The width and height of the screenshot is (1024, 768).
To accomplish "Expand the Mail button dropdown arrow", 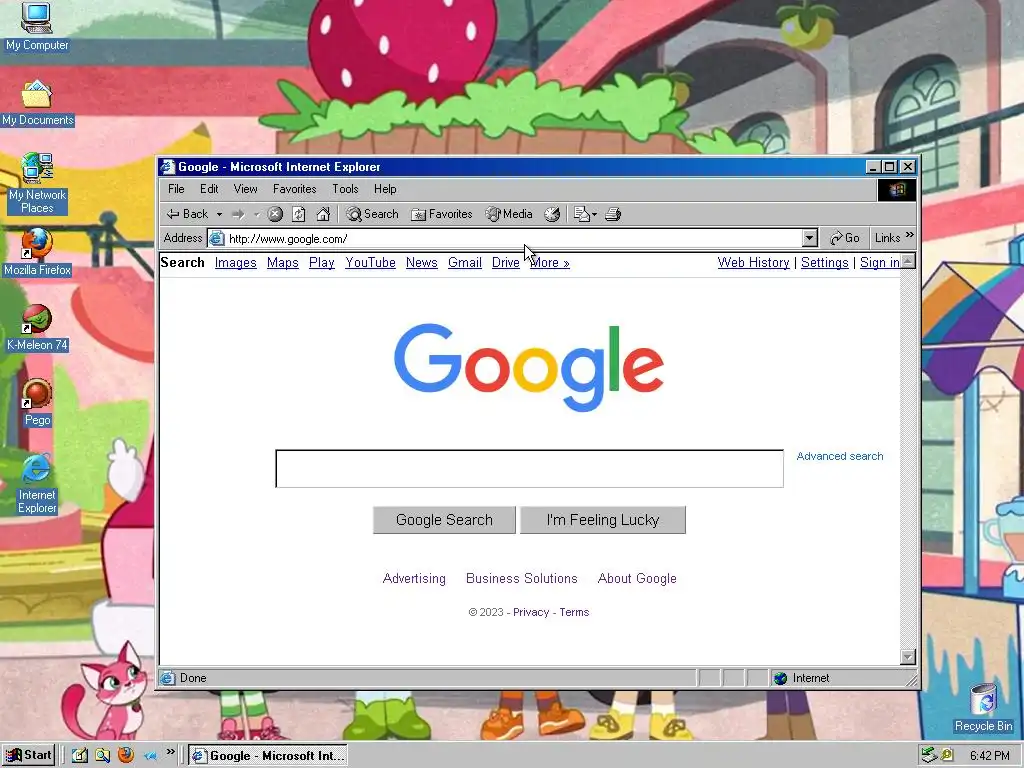I will [x=594, y=214].
